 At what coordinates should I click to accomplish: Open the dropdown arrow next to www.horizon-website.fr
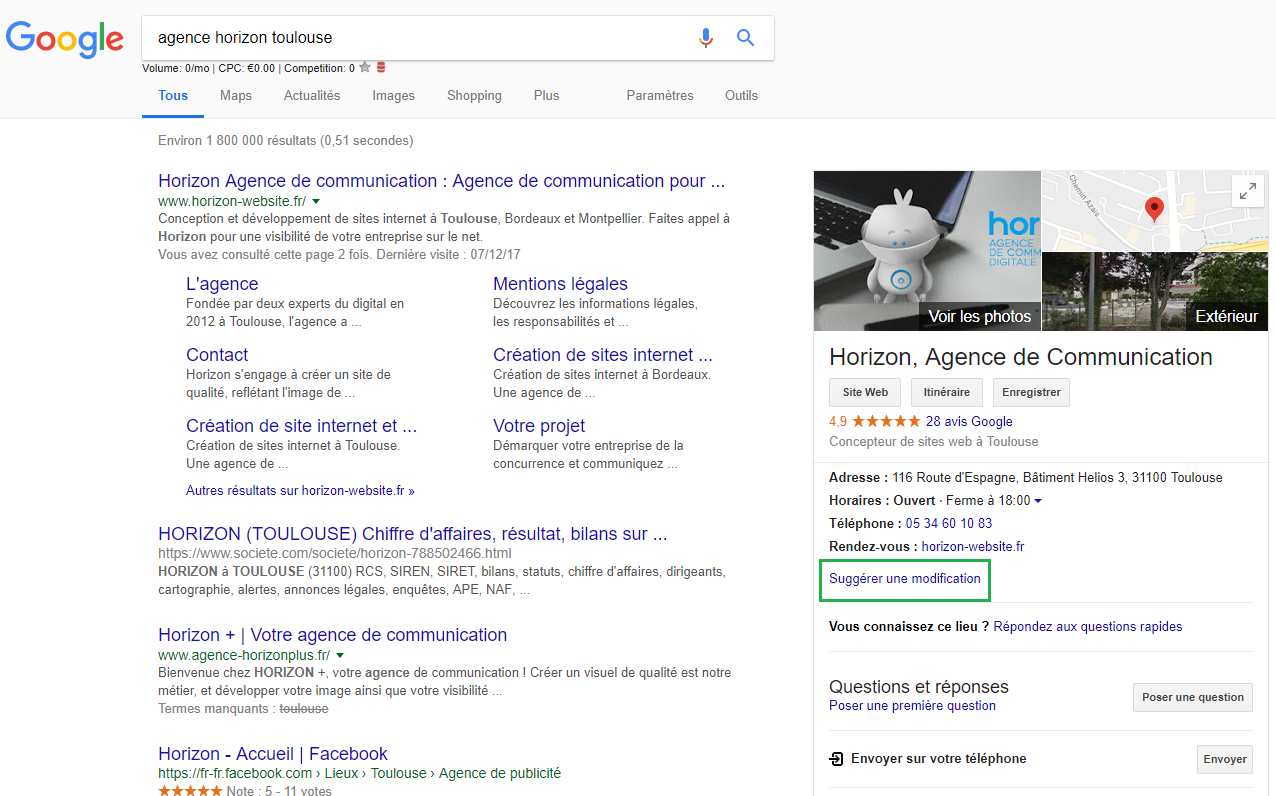click(x=315, y=200)
